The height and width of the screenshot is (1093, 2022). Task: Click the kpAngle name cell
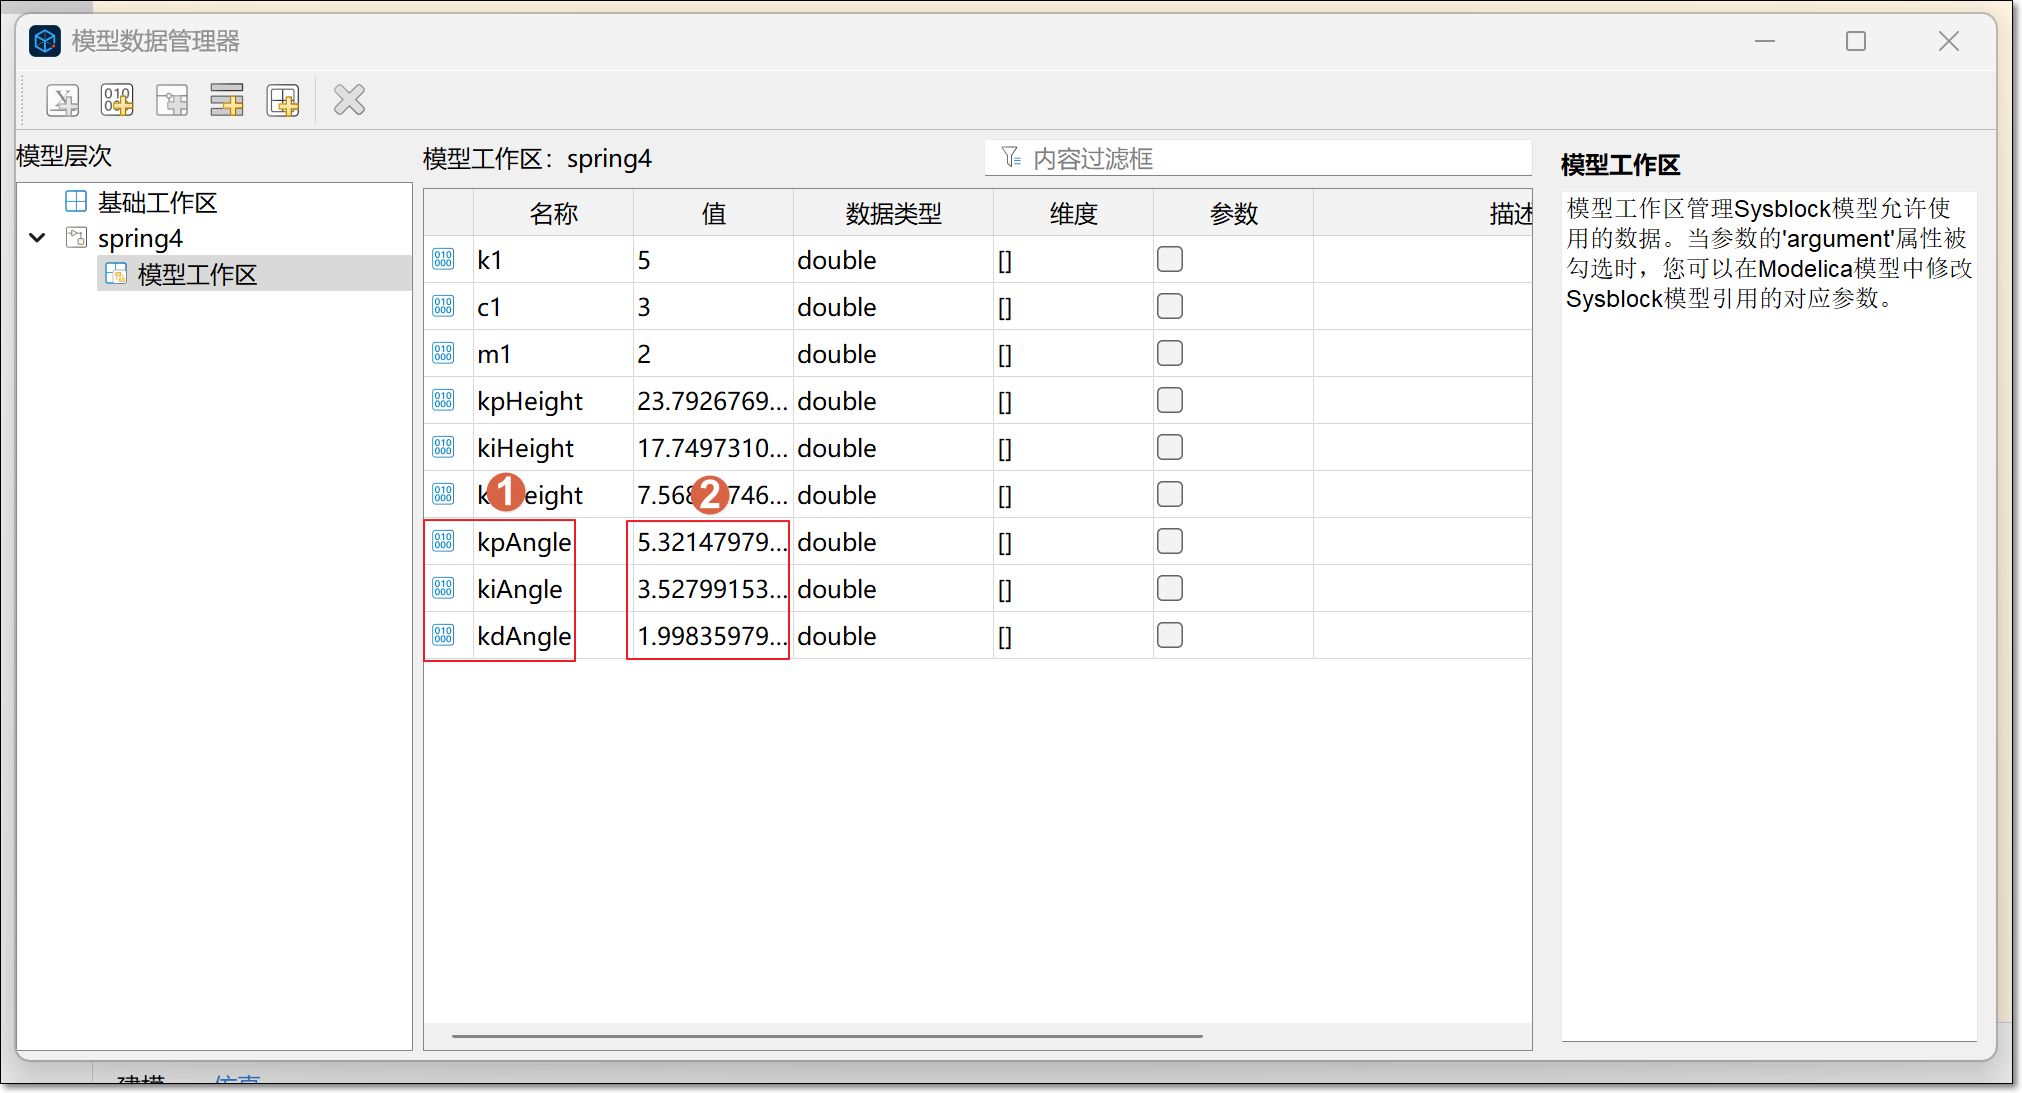[x=553, y=542]
